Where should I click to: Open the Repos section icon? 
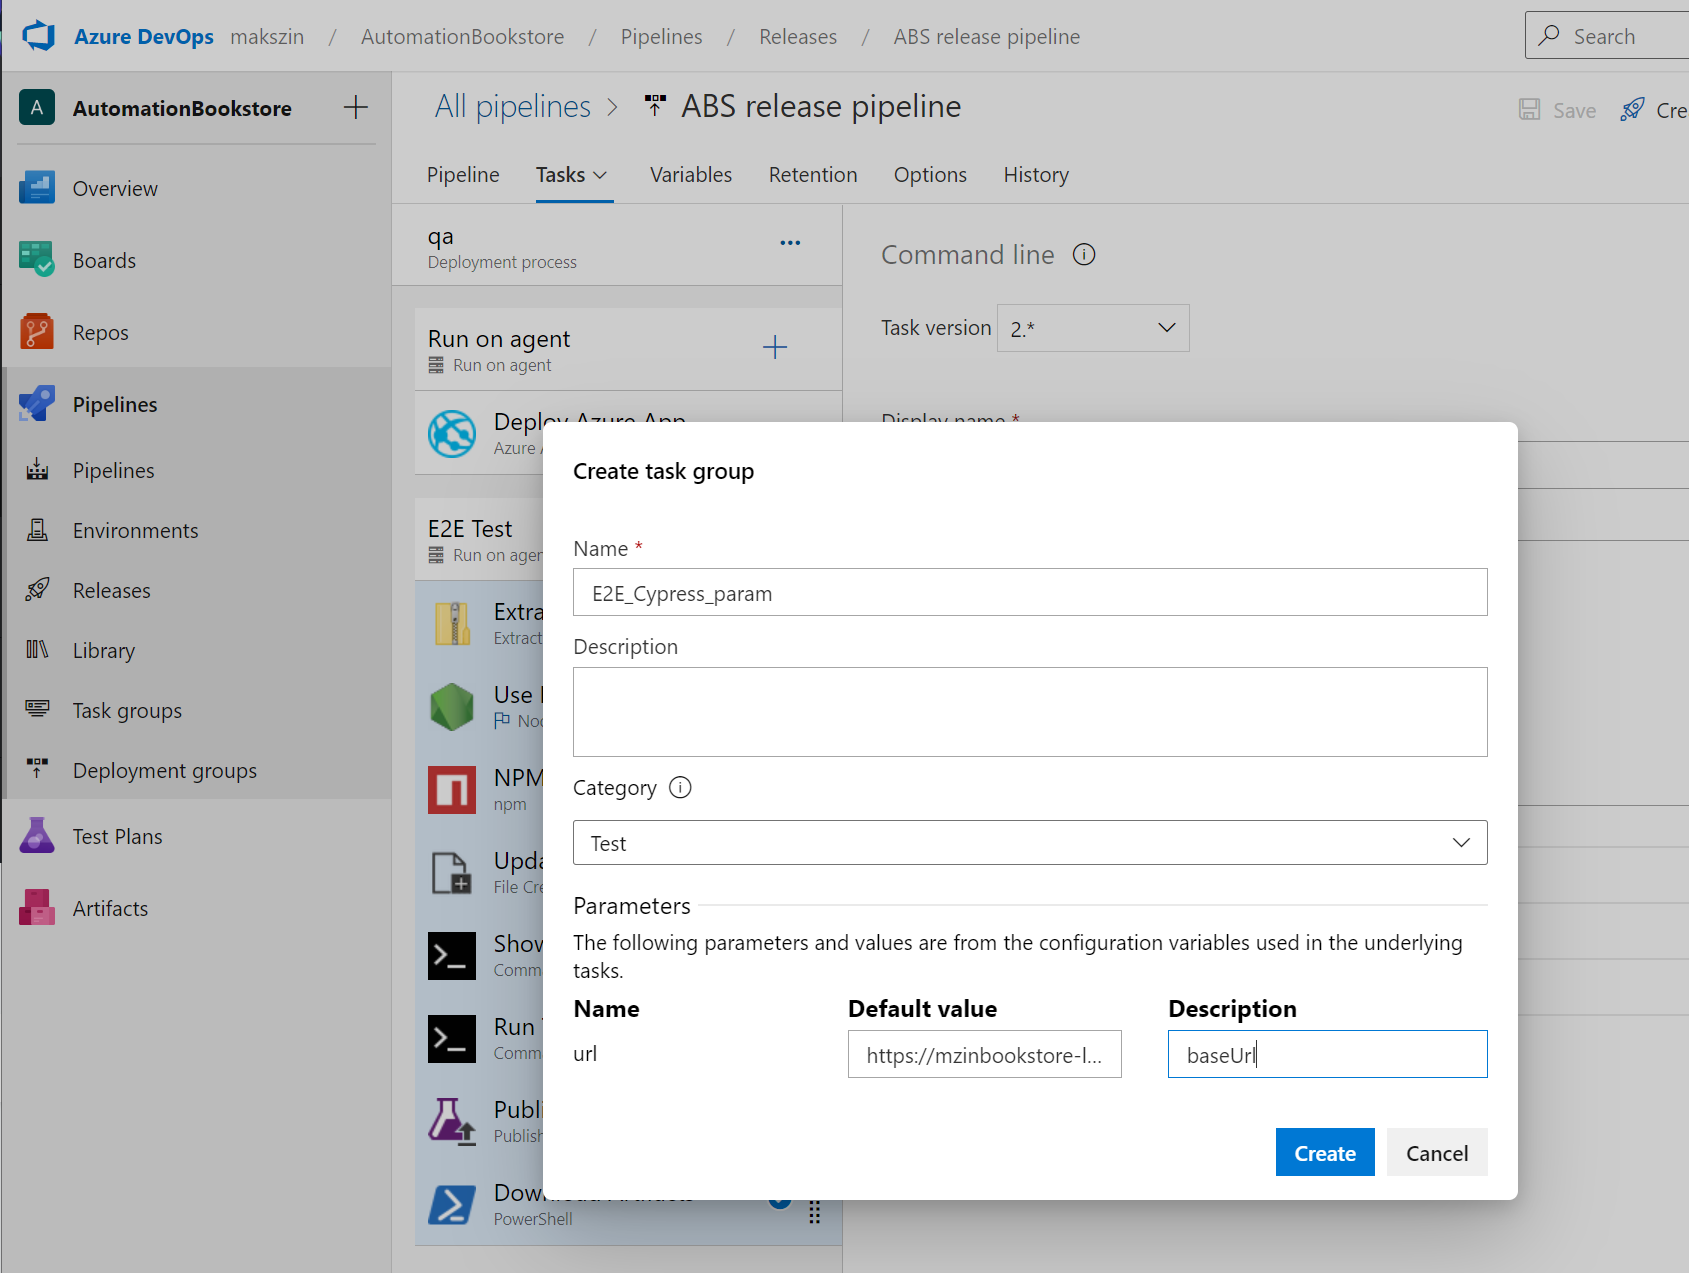37,332
